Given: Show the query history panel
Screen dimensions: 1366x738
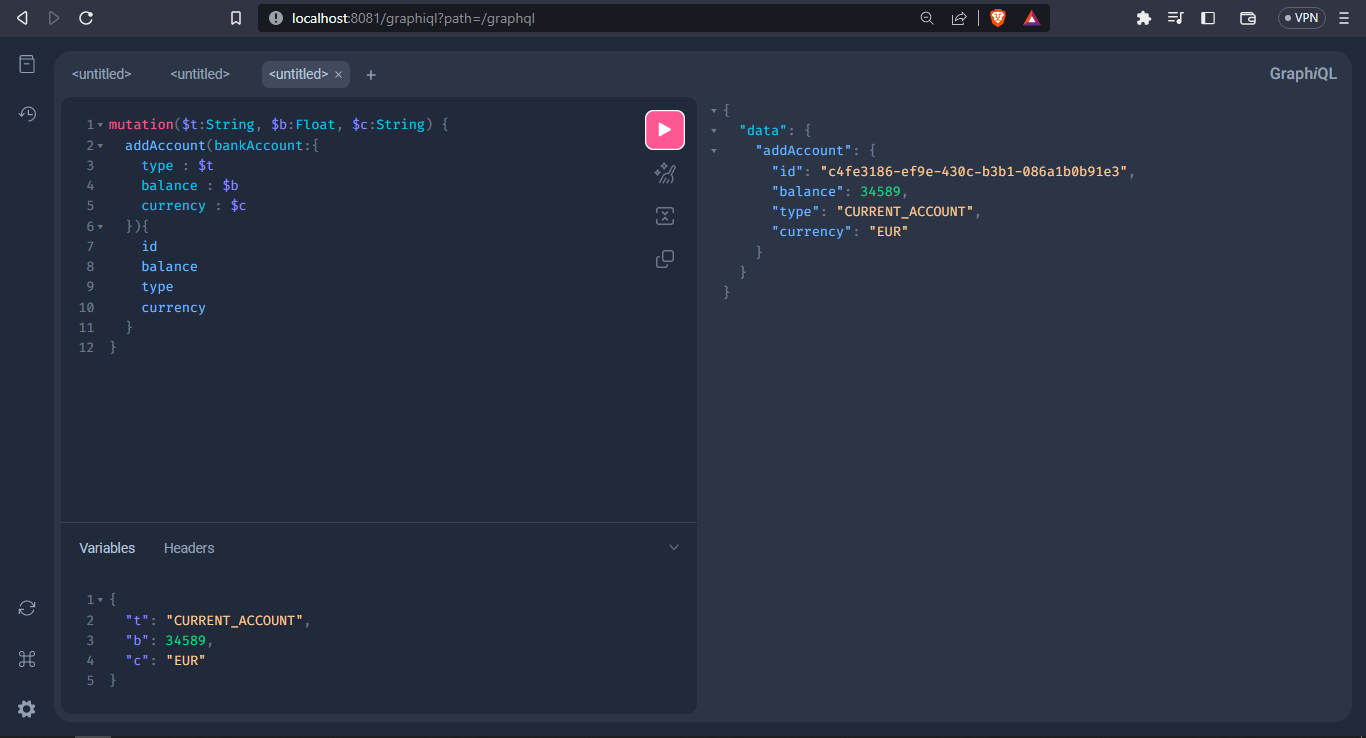Looking at the screenshot, I should [x=26, y=114].
